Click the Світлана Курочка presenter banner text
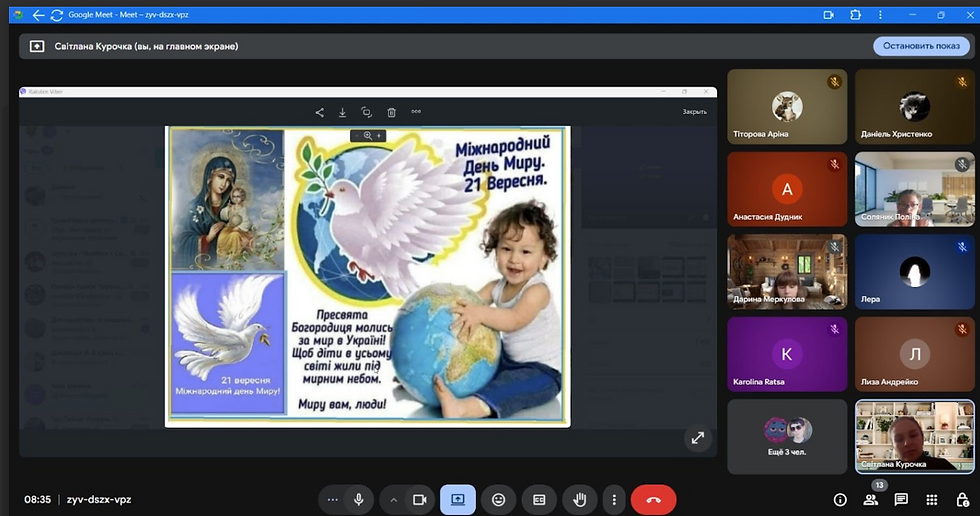The height and width of the screenshot is (516, 980). click(x=146, y=46)
